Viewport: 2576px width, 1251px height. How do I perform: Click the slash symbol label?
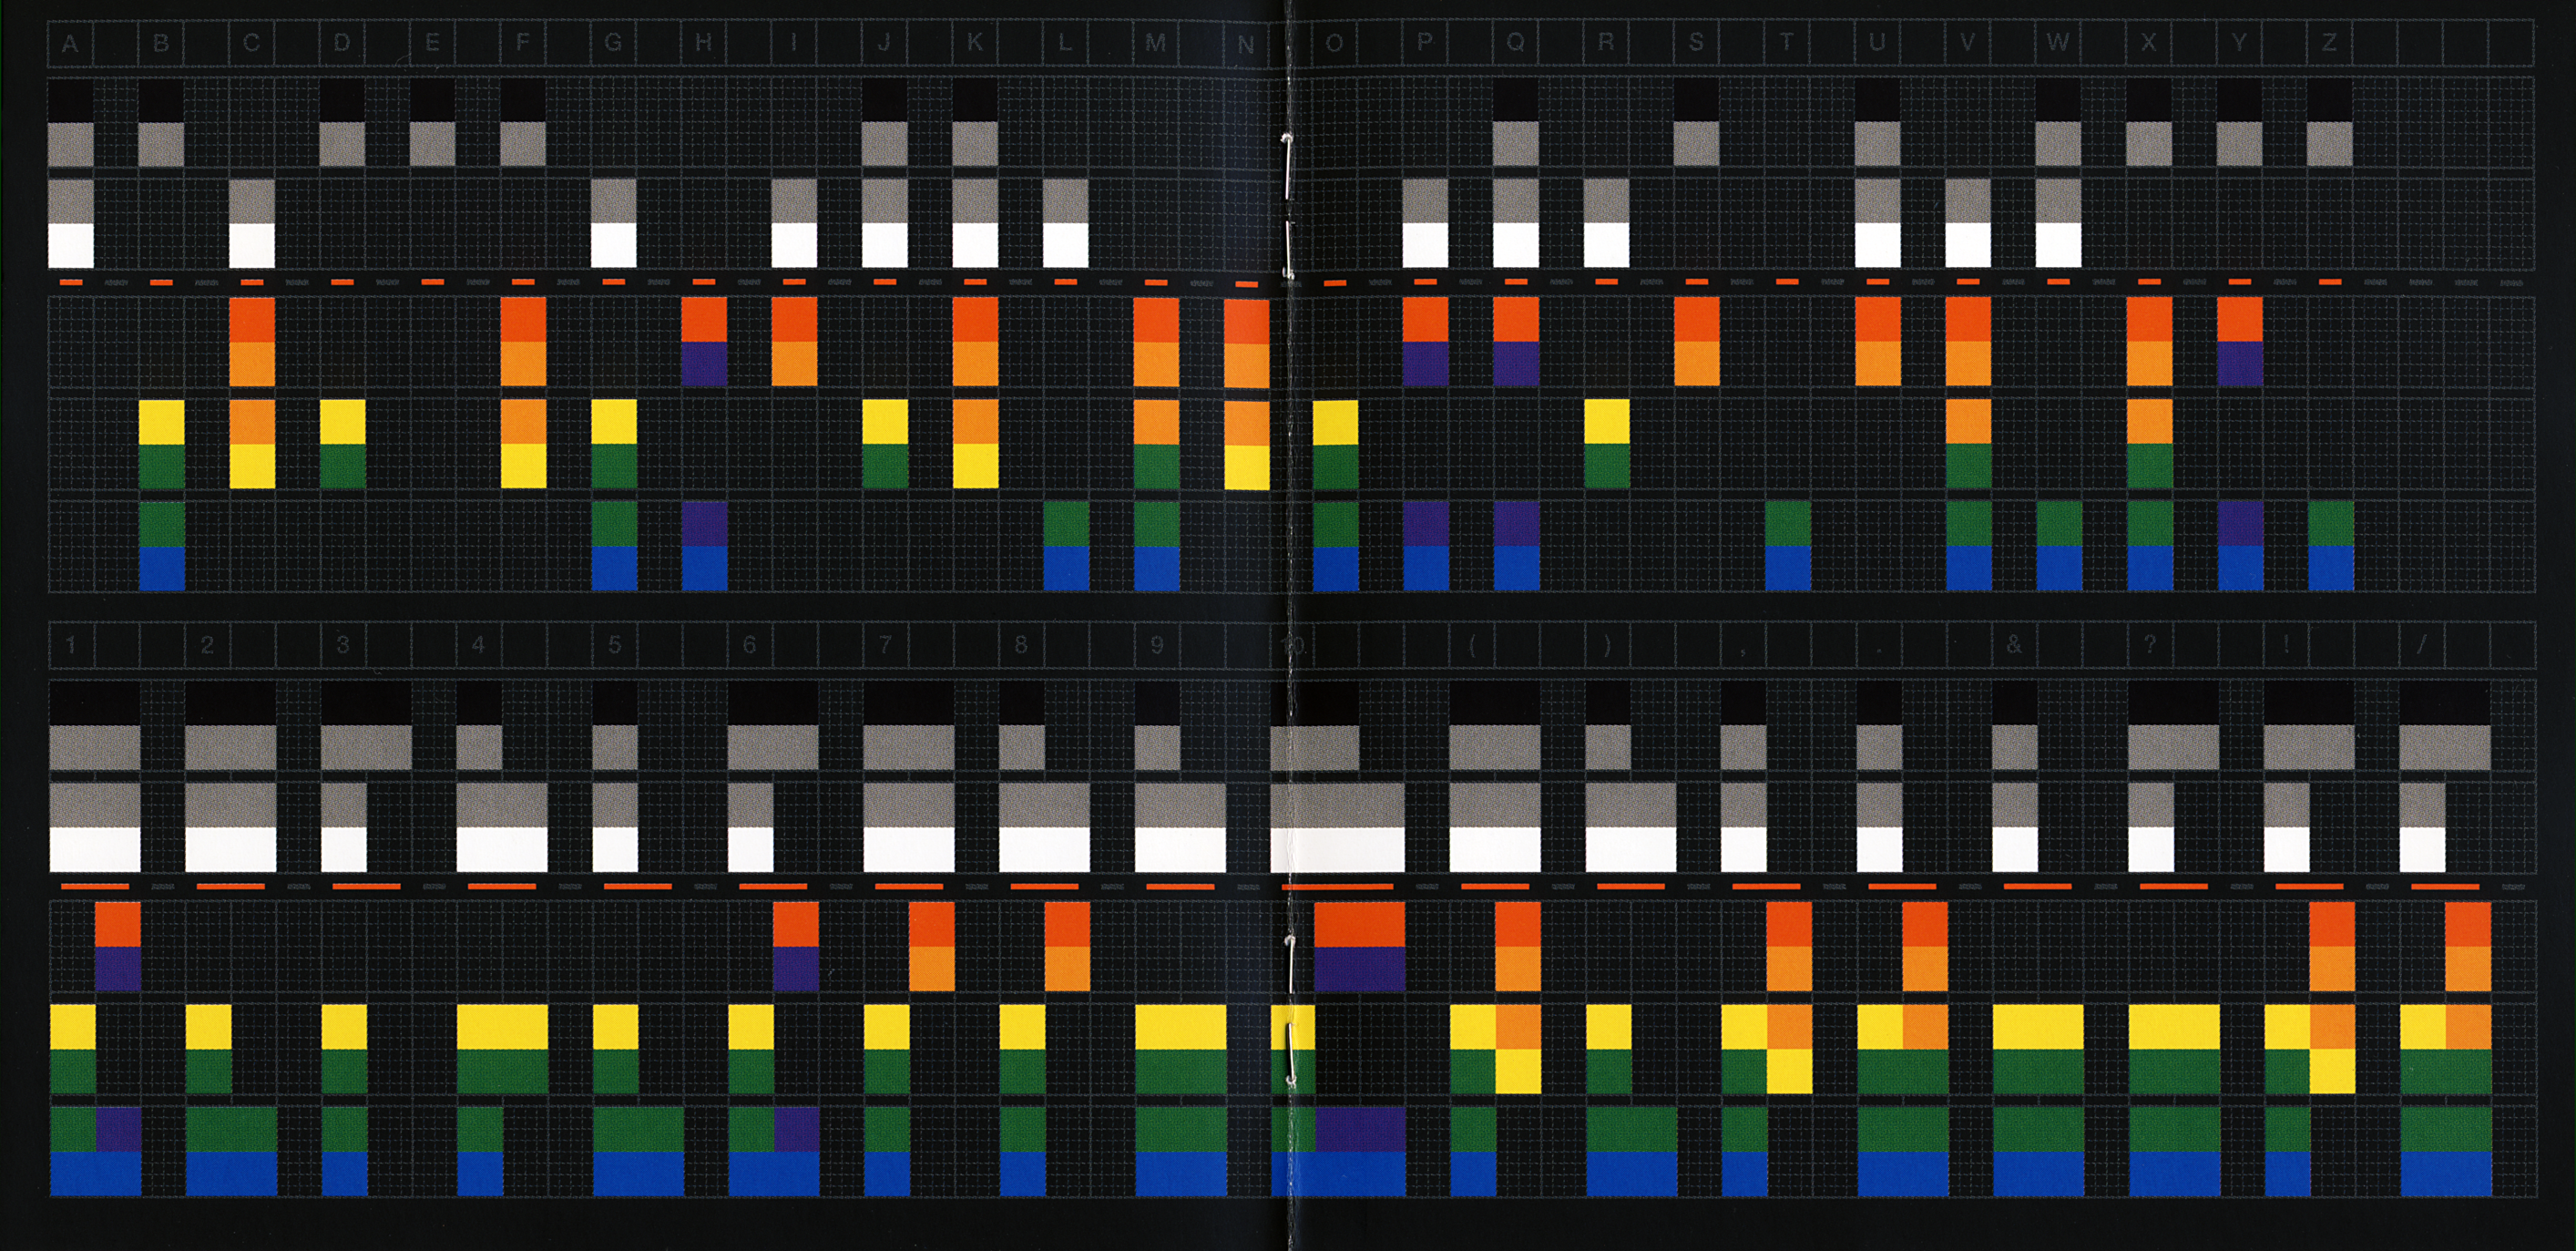click(x=2421, y=645)
